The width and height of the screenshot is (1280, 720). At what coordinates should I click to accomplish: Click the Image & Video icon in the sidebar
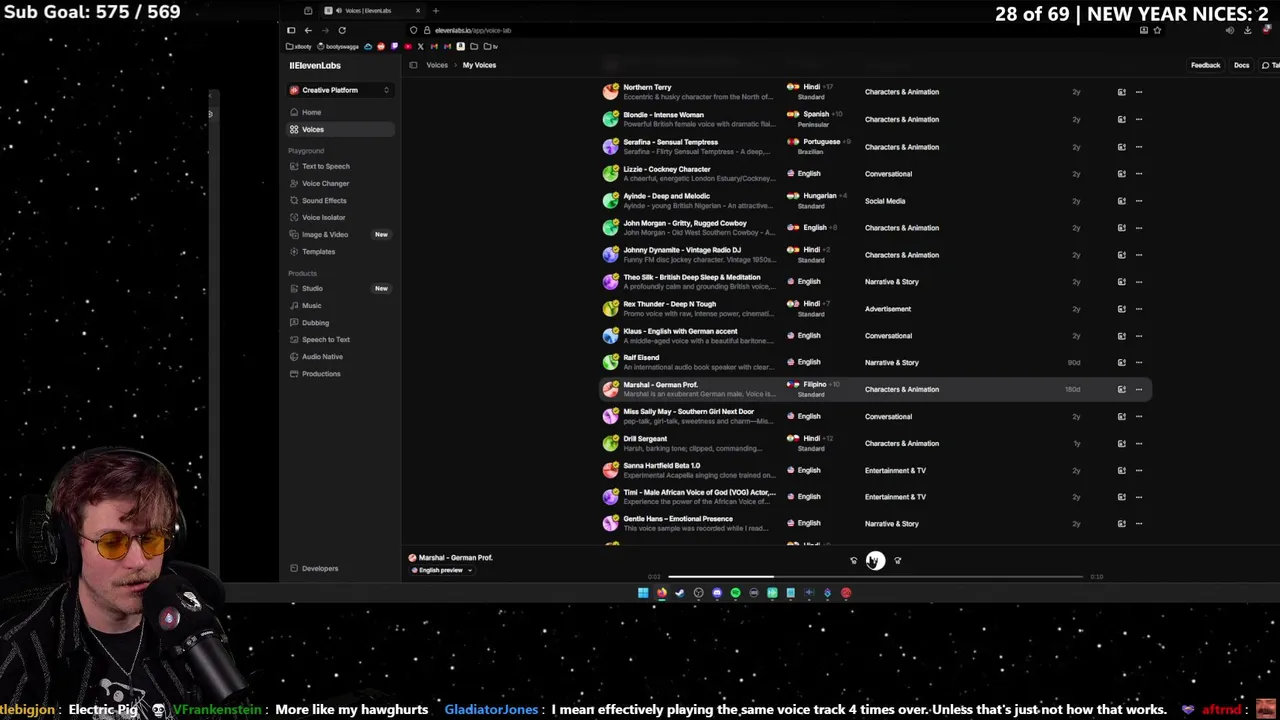click(294, 234)
